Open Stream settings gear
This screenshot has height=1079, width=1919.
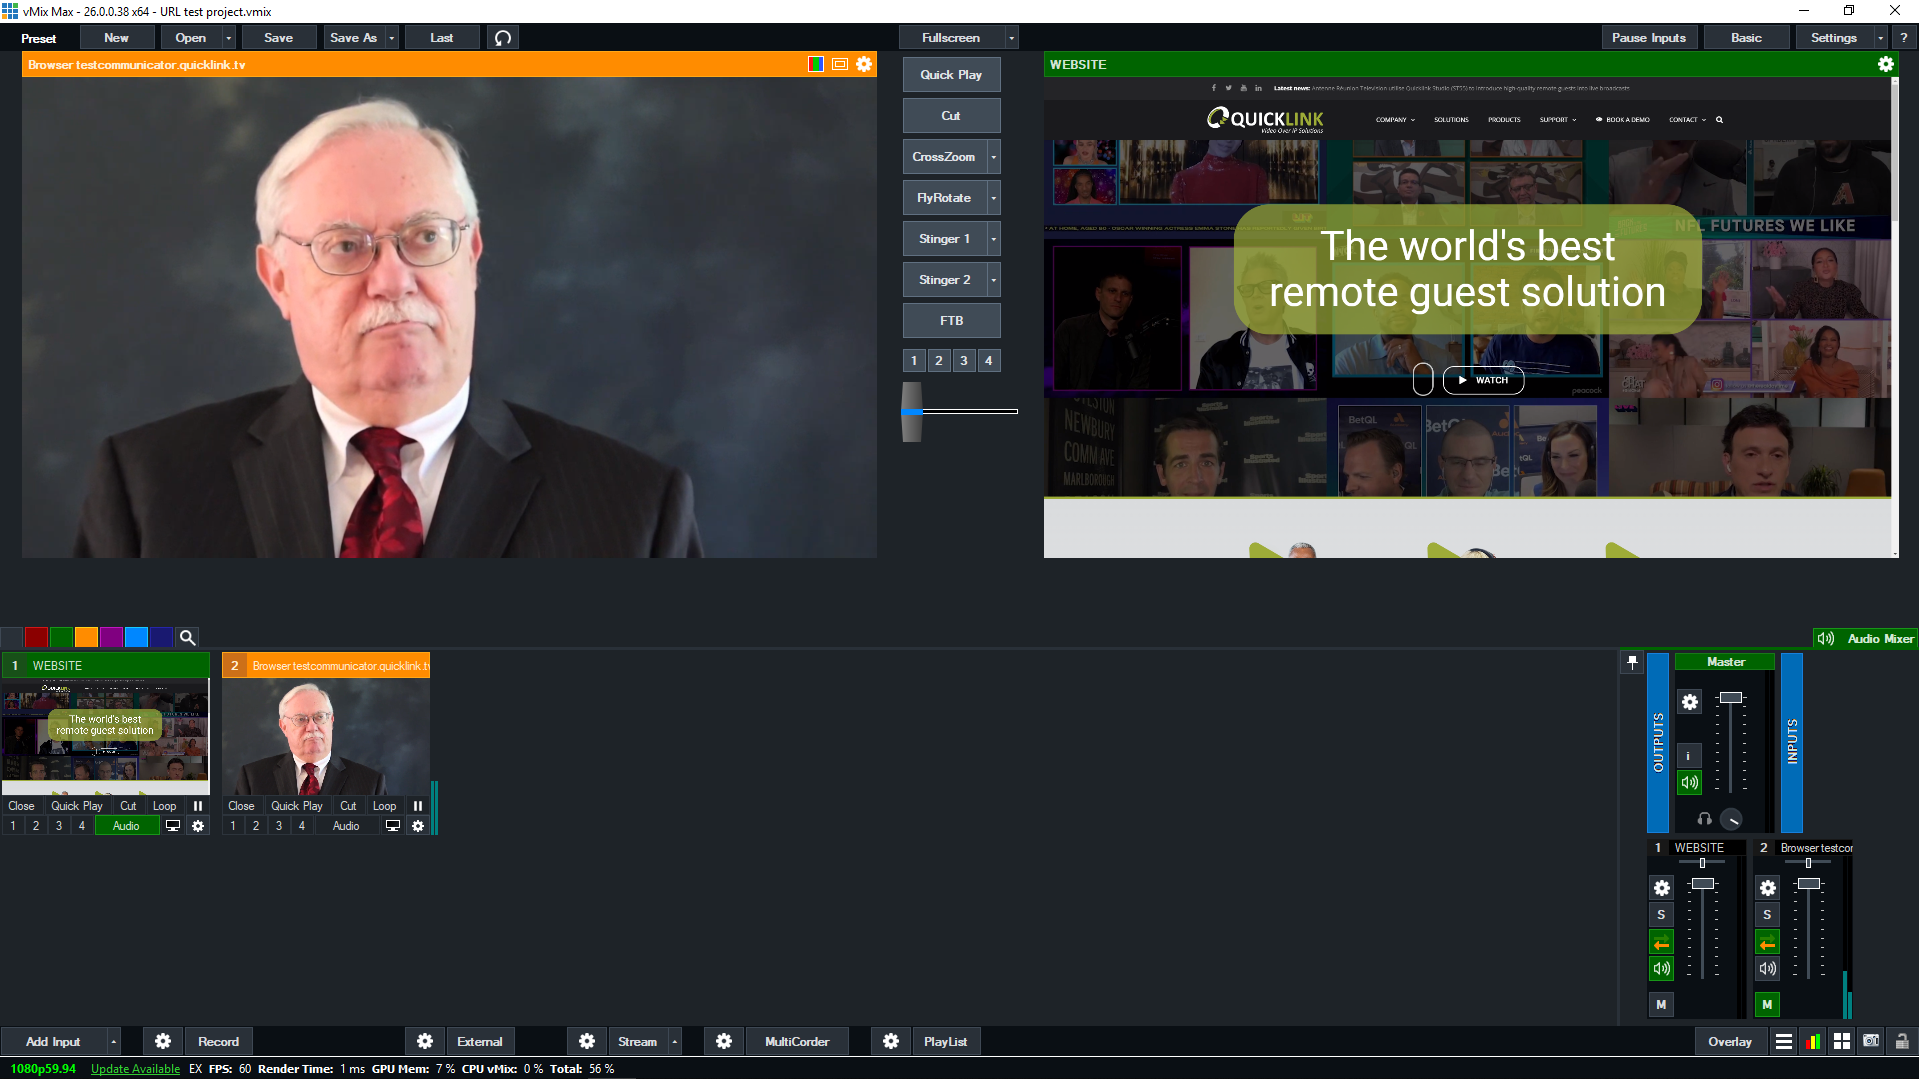tap(587, 1042)
